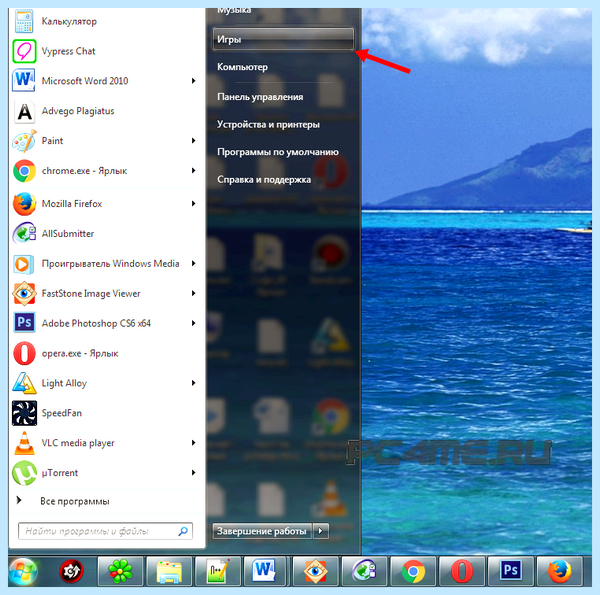
Task: Click the Photoshop icon on taskbar
Action: [x=510, y=571]
